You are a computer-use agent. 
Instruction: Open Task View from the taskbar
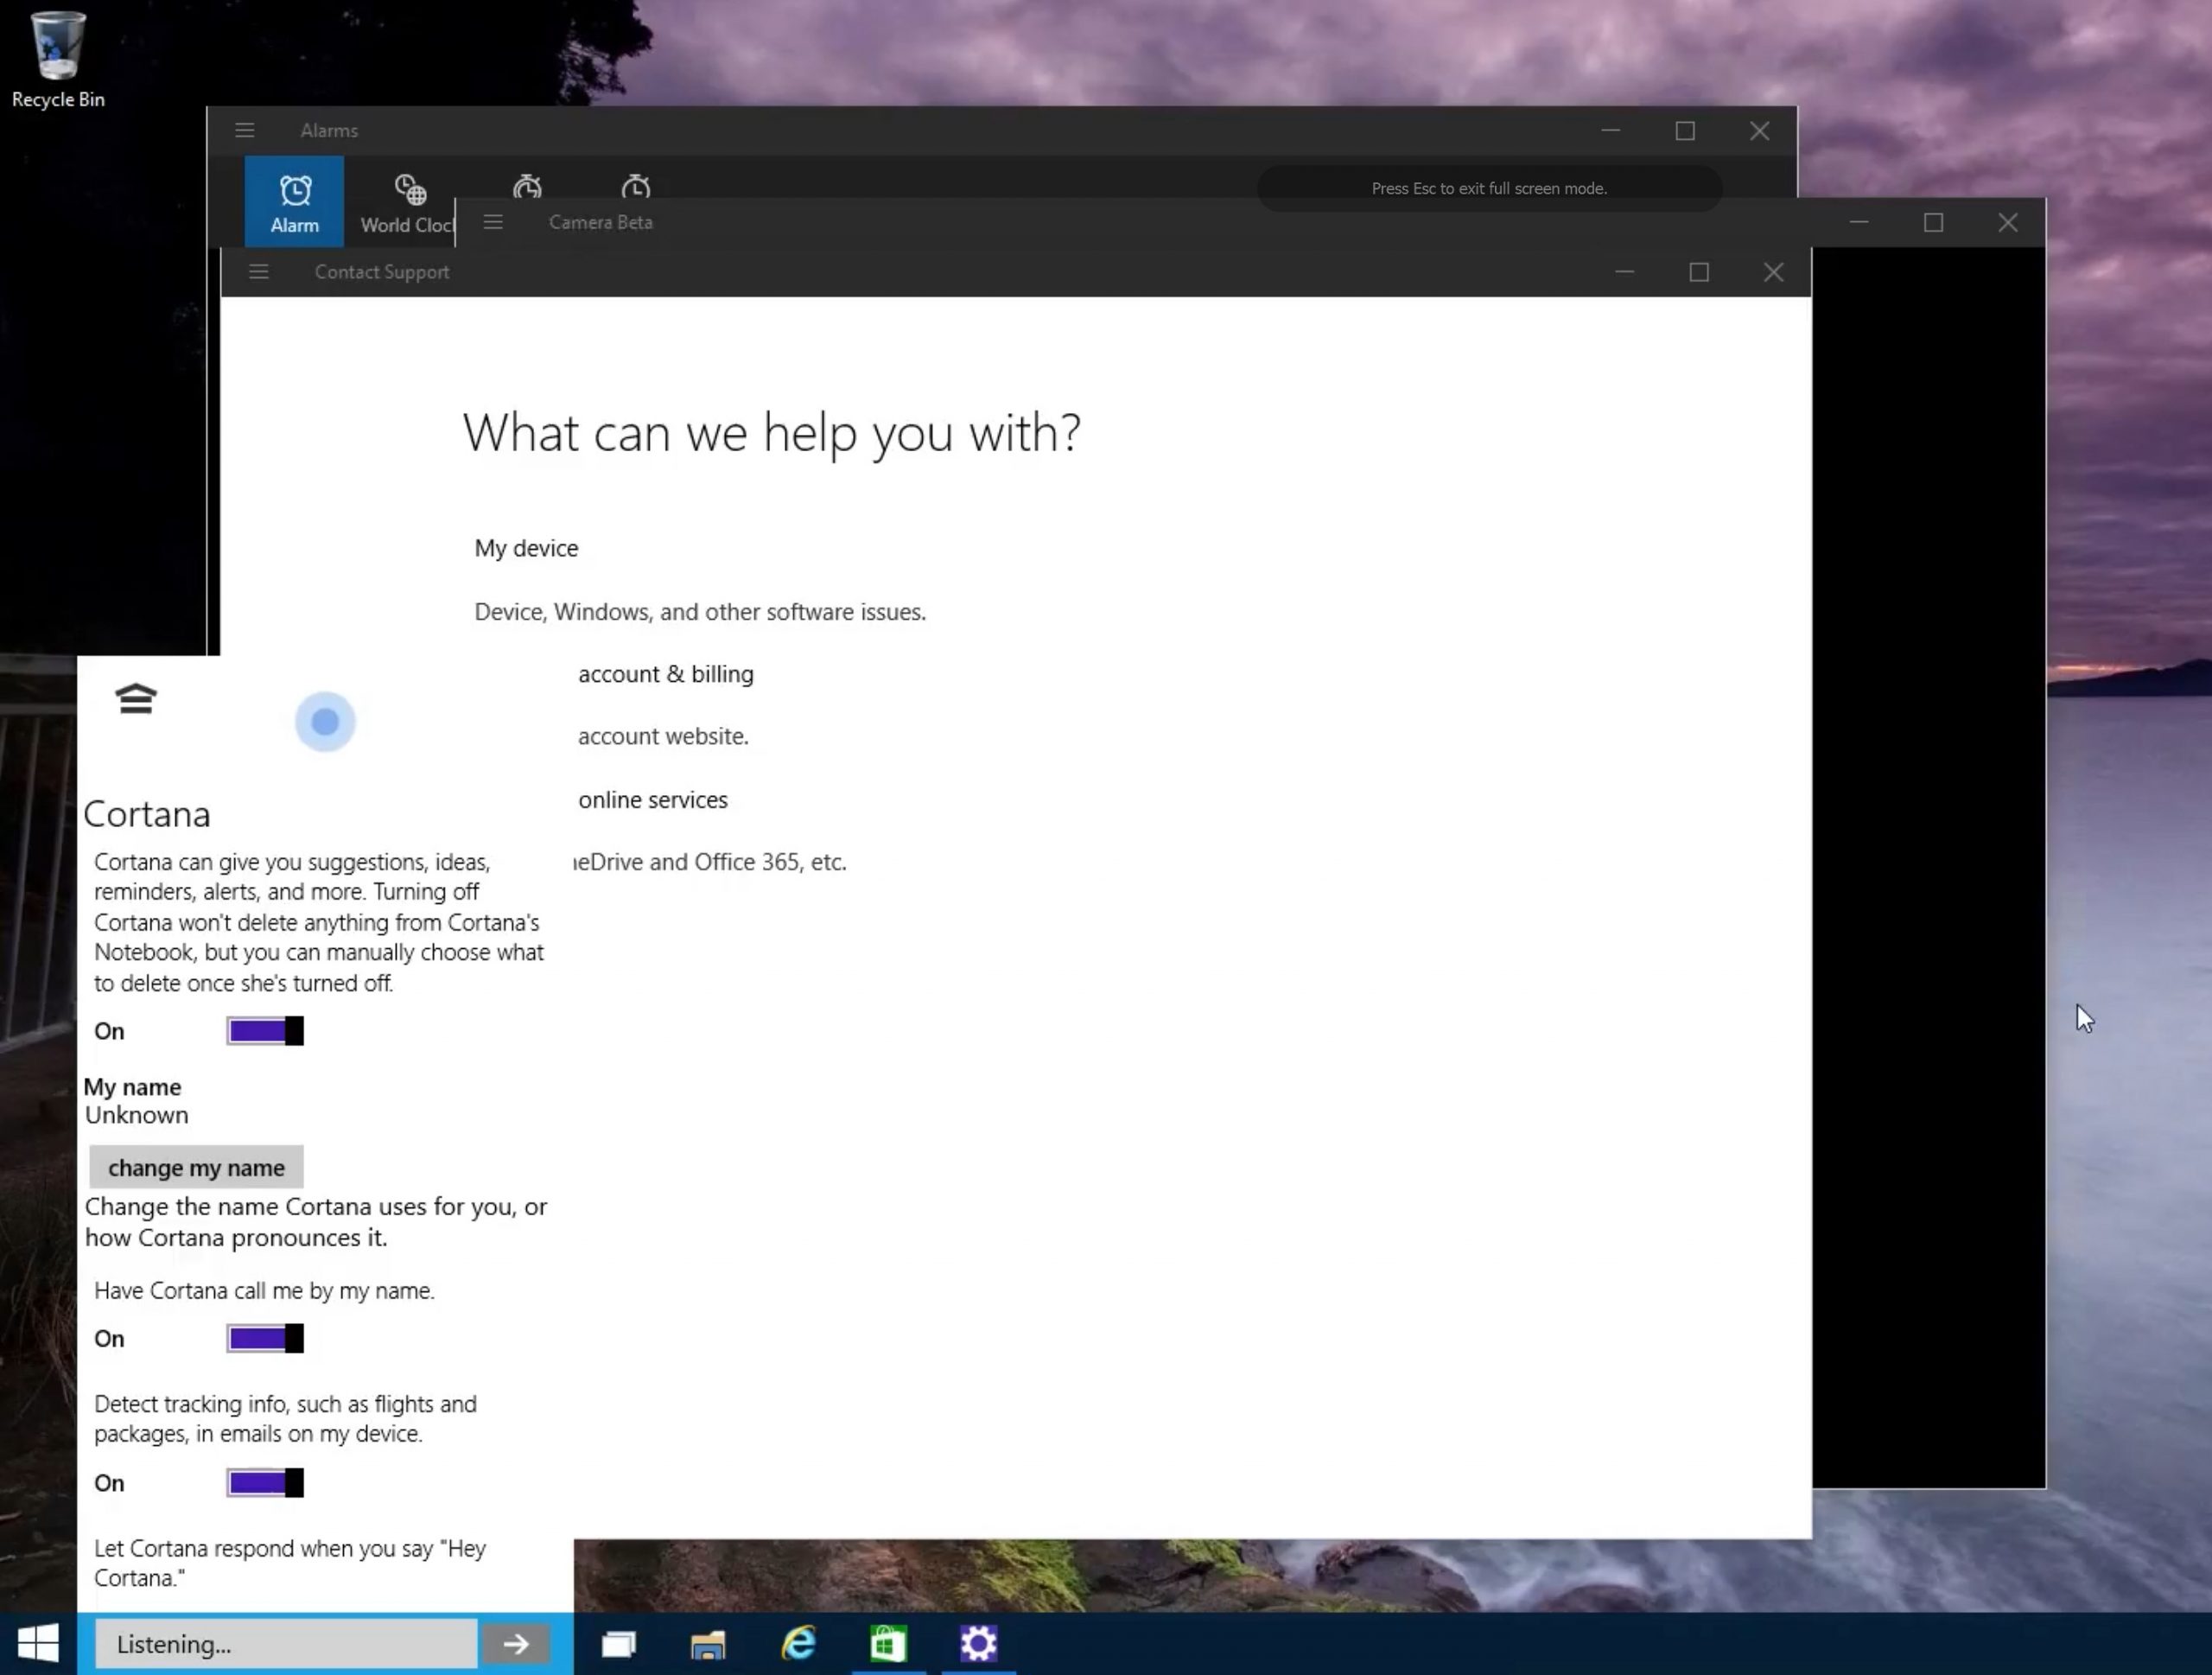coord(619,1644)
